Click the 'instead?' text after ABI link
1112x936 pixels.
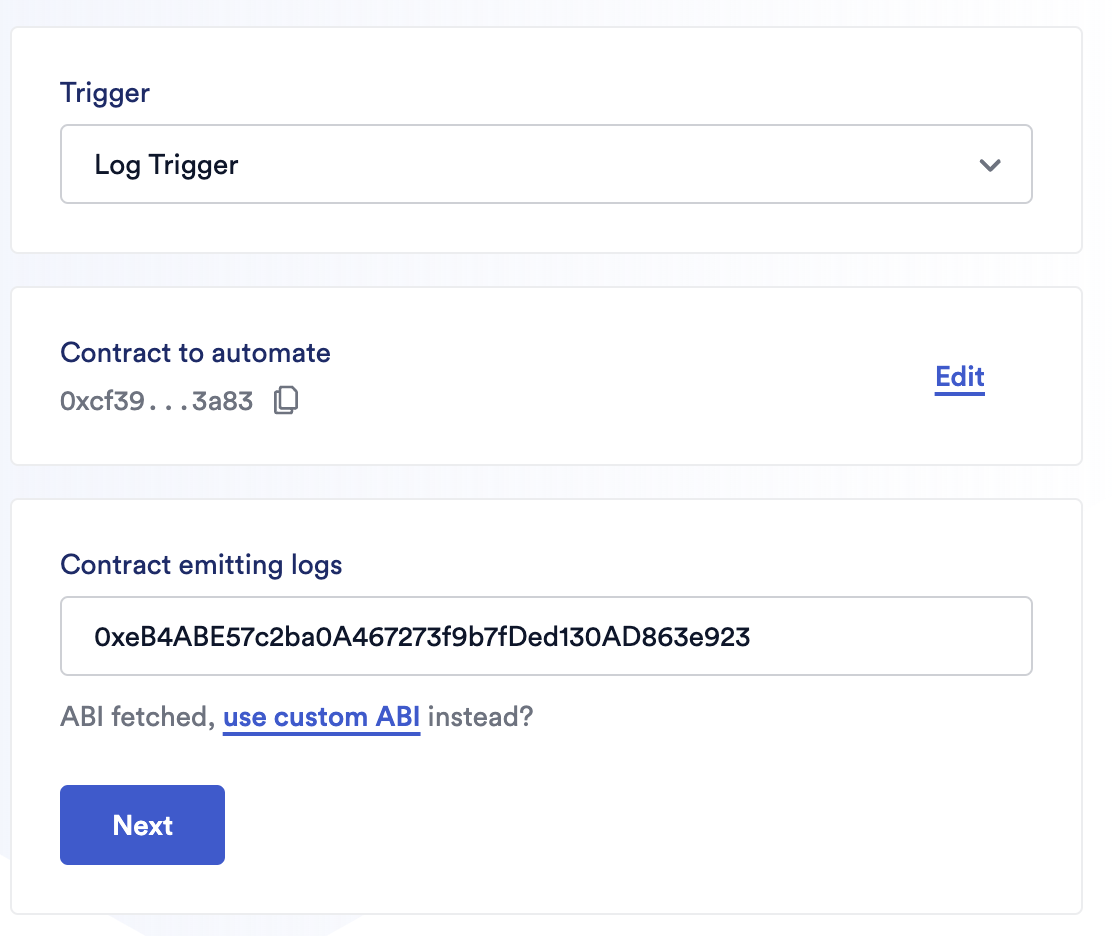tap(481, 717)
